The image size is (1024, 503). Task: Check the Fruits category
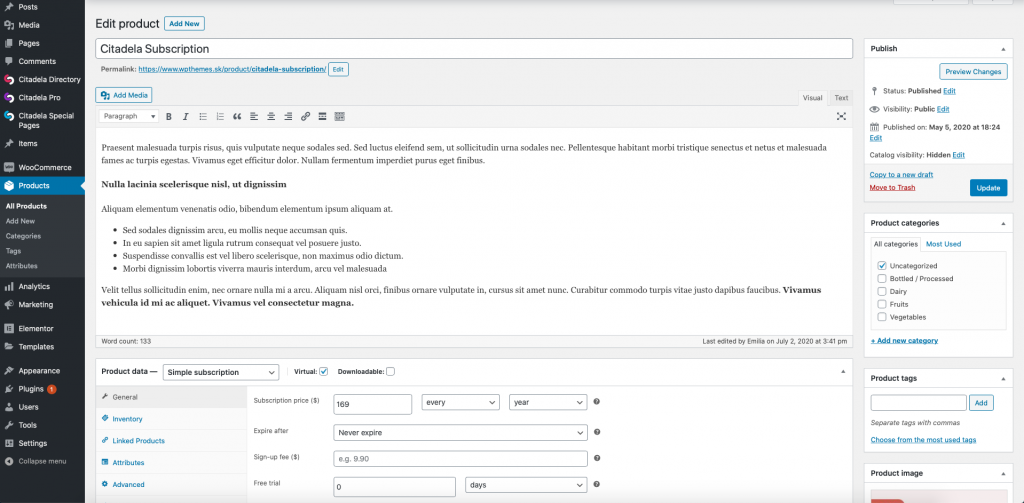[x=882, y=304]
